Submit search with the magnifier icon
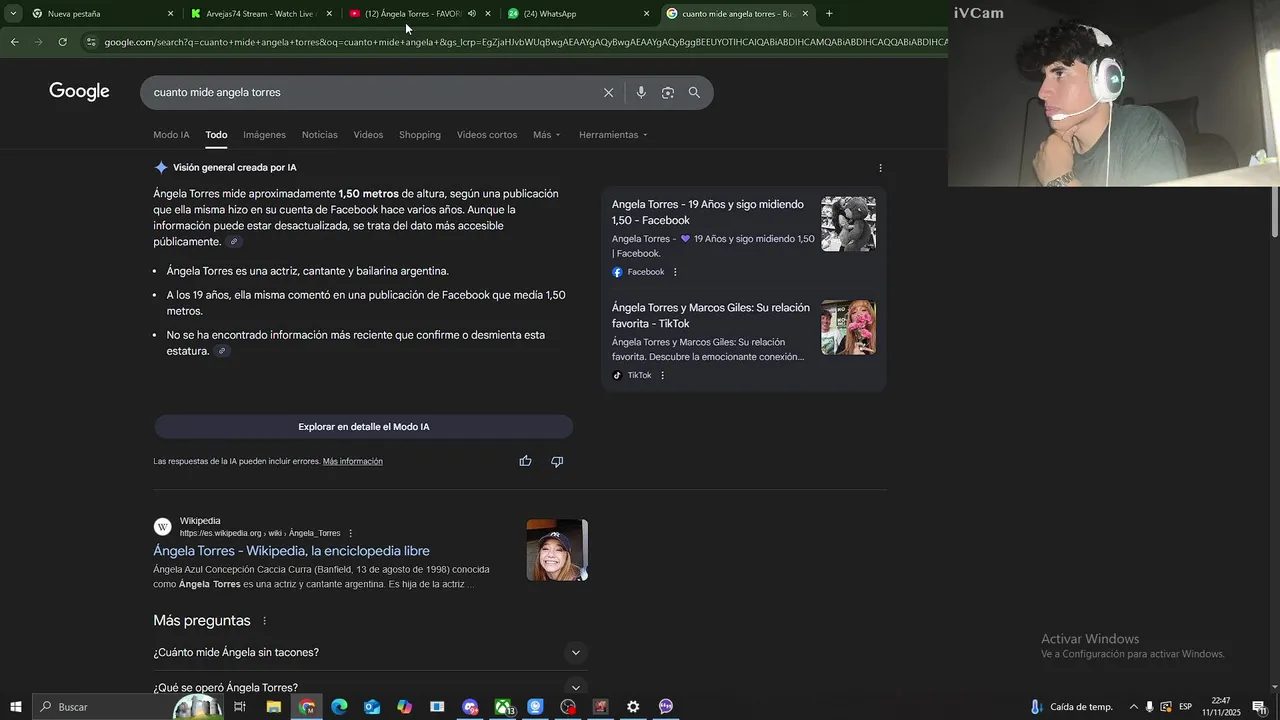1280x720 pixels. pos(694,92)
